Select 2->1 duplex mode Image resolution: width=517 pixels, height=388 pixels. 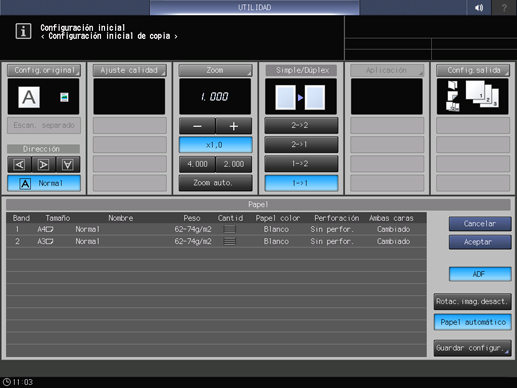point(301,145)
